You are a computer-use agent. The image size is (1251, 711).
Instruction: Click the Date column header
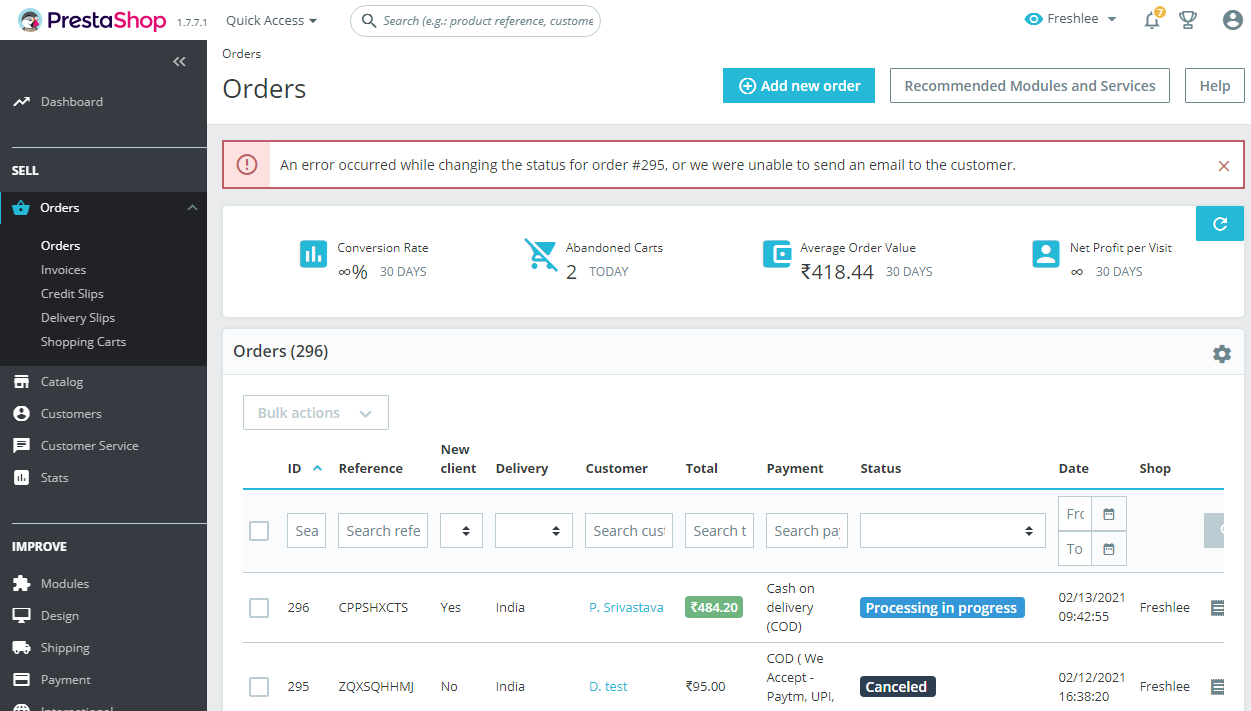[x=1074, y=468]
